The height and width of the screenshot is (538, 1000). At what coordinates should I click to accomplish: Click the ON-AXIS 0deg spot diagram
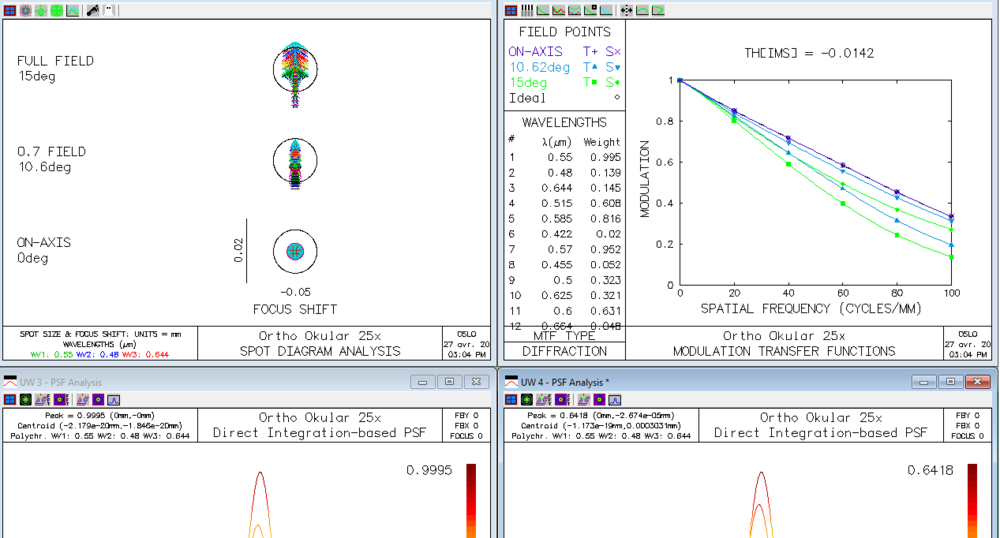click(x=295, y=251)
